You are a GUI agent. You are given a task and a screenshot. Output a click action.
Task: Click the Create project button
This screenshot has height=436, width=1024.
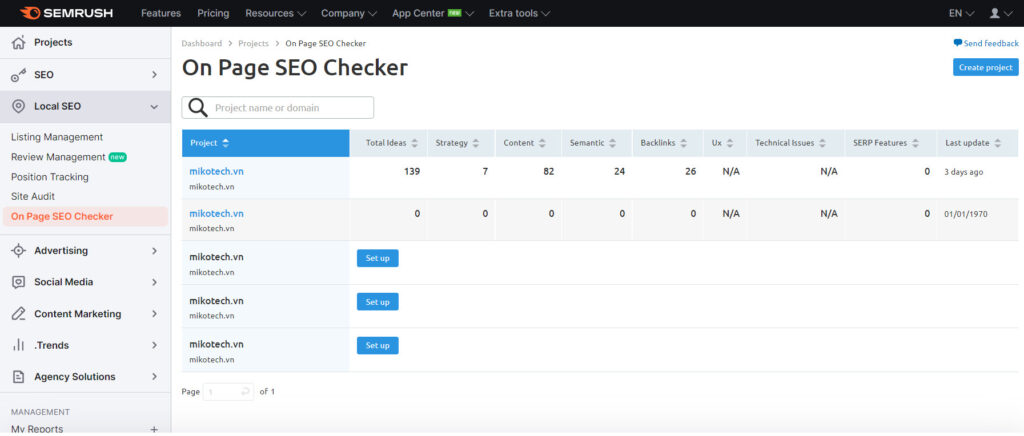[985, 67]
